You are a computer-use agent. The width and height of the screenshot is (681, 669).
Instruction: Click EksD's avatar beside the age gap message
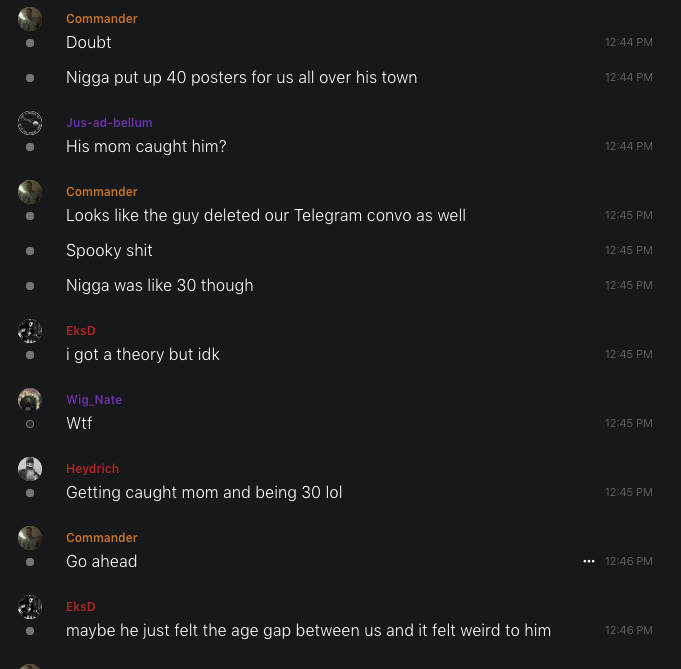coord(30,607)
